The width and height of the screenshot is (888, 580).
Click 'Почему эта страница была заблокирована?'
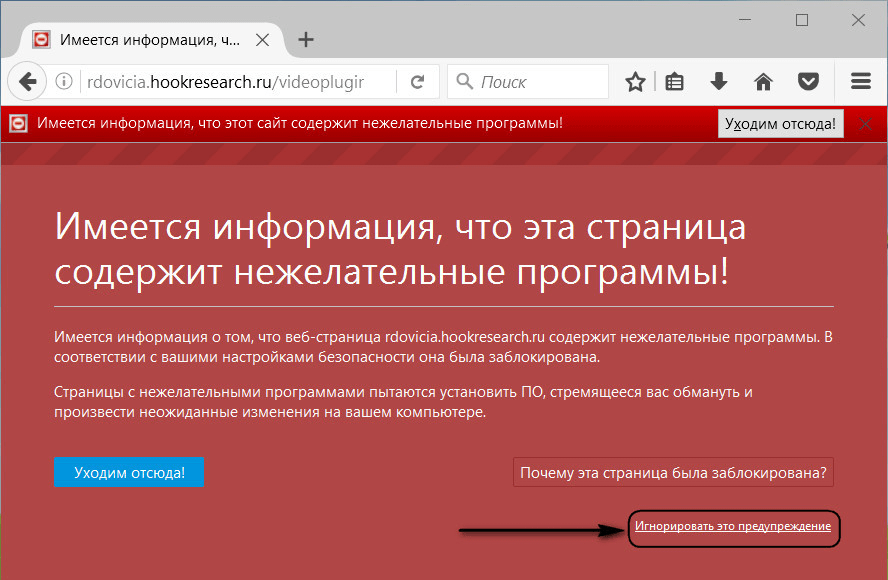coord(672,473)
